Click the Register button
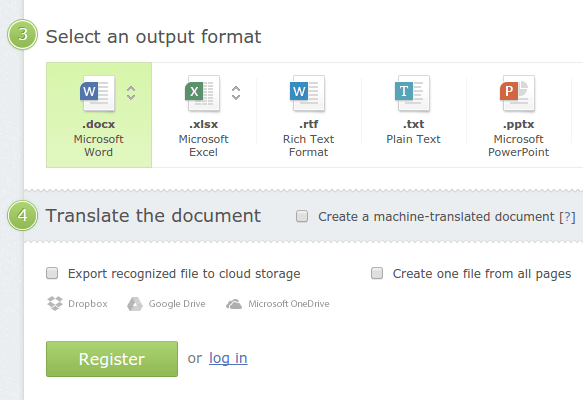This screenshot has height=400, width=583. coord(112,359)
